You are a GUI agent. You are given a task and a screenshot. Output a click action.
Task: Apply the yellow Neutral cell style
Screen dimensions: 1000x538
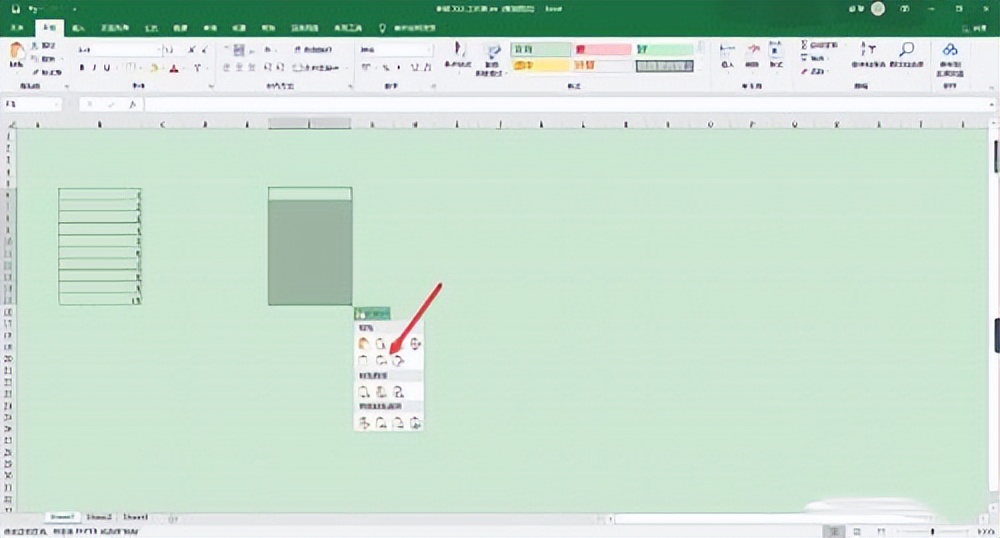coord(541,65)
